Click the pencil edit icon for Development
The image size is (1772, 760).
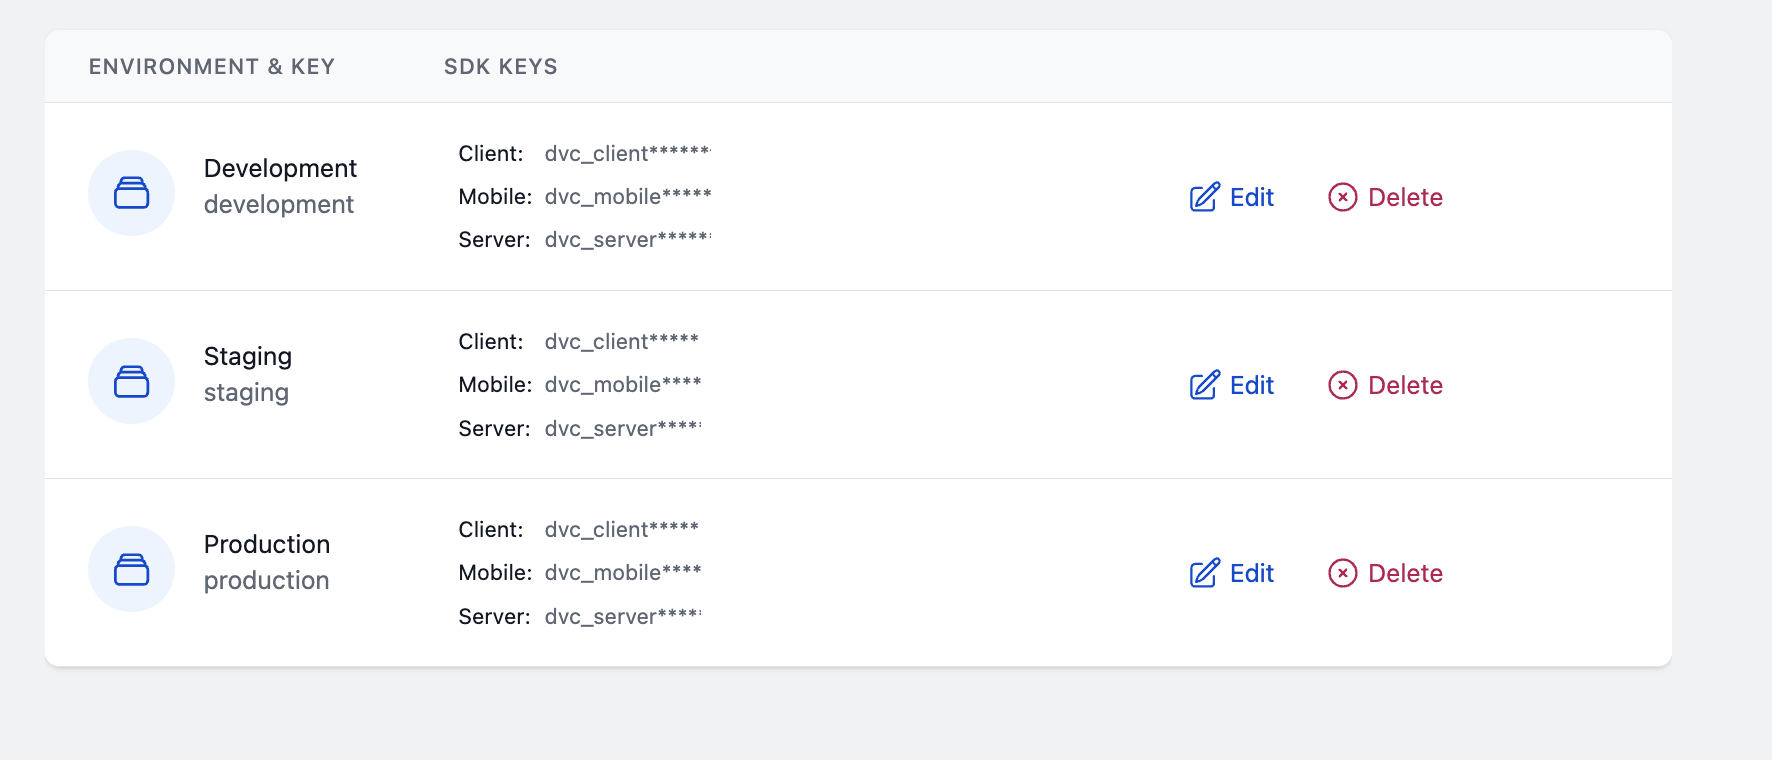click(1205, 197)
